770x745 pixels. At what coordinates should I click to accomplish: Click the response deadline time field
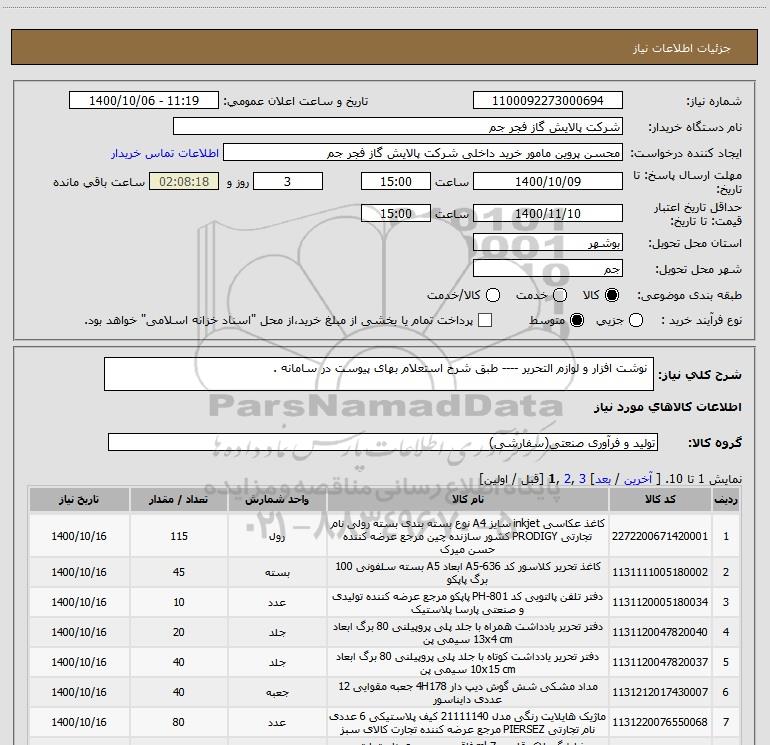396,181
